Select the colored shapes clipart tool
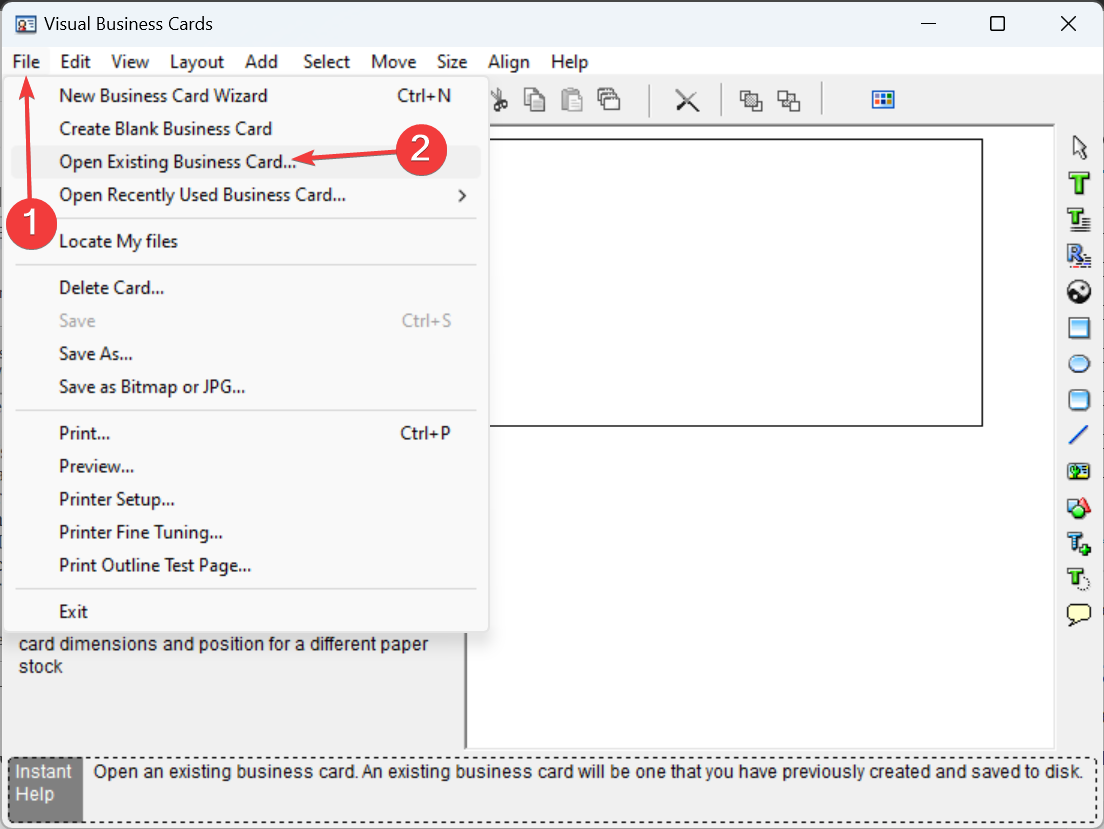Image resolution: width=1104 pixels, height=829 pixels. (1079, 507)
